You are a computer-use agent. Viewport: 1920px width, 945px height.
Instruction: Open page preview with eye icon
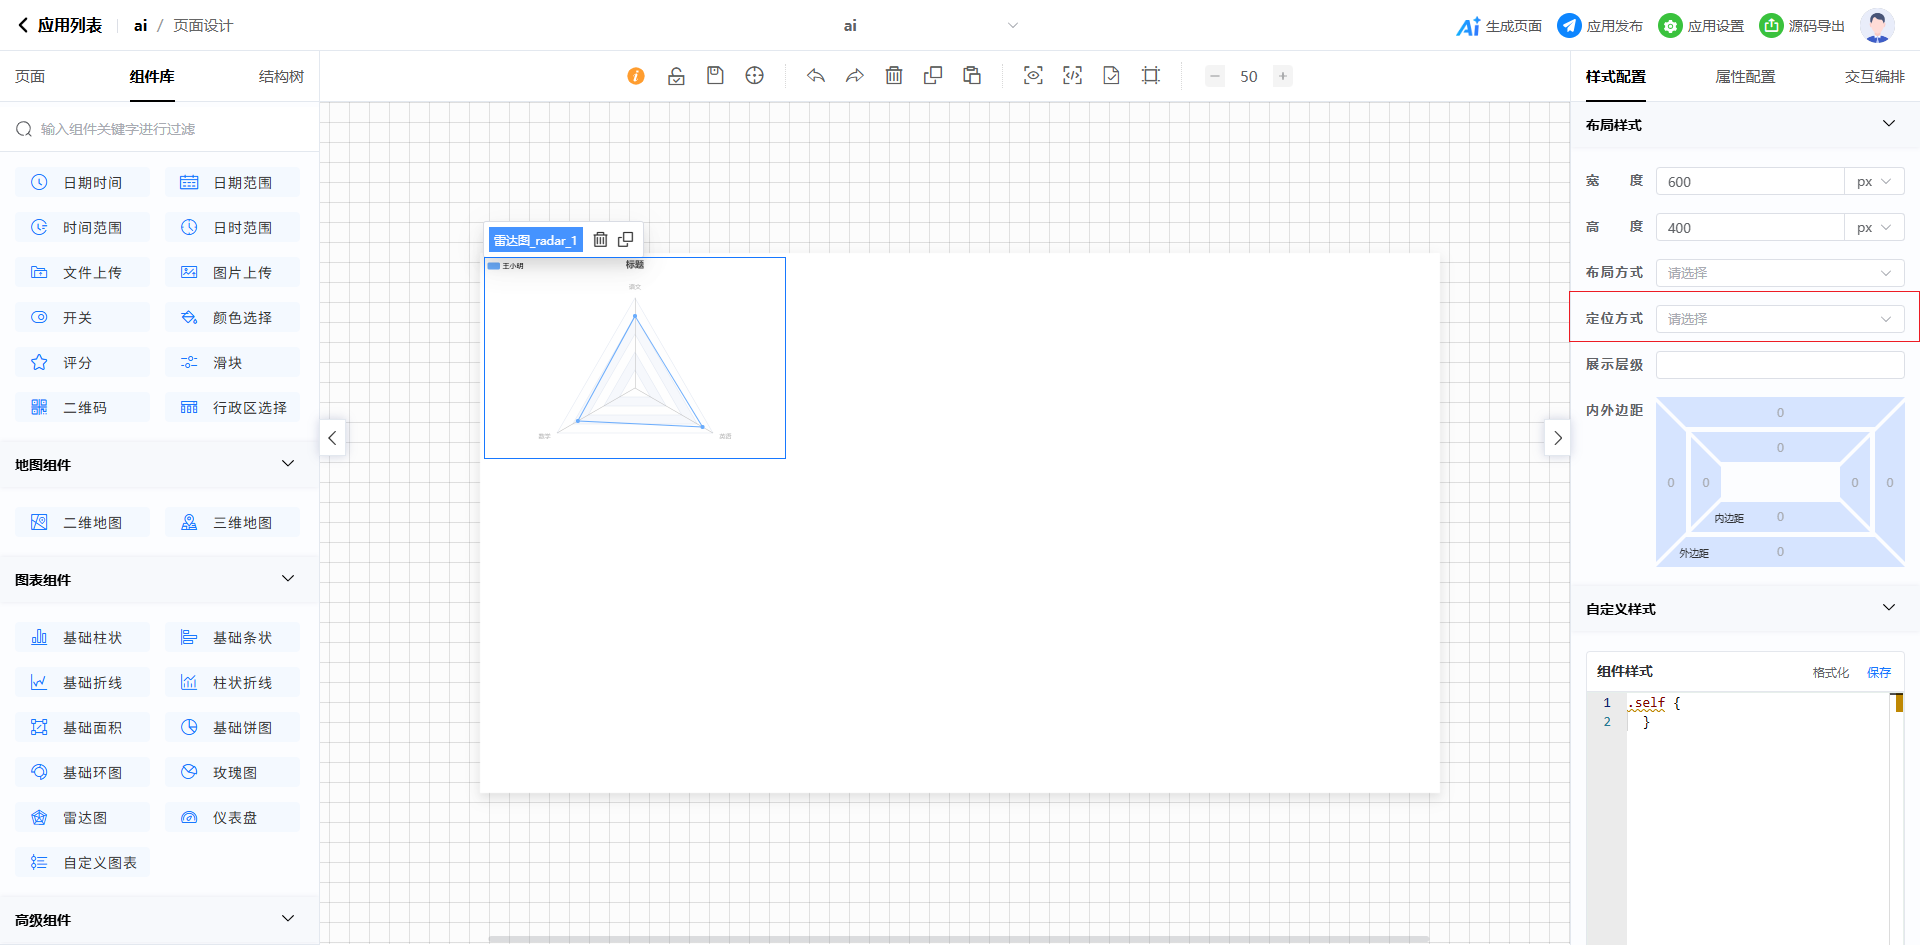point(1033,76)
